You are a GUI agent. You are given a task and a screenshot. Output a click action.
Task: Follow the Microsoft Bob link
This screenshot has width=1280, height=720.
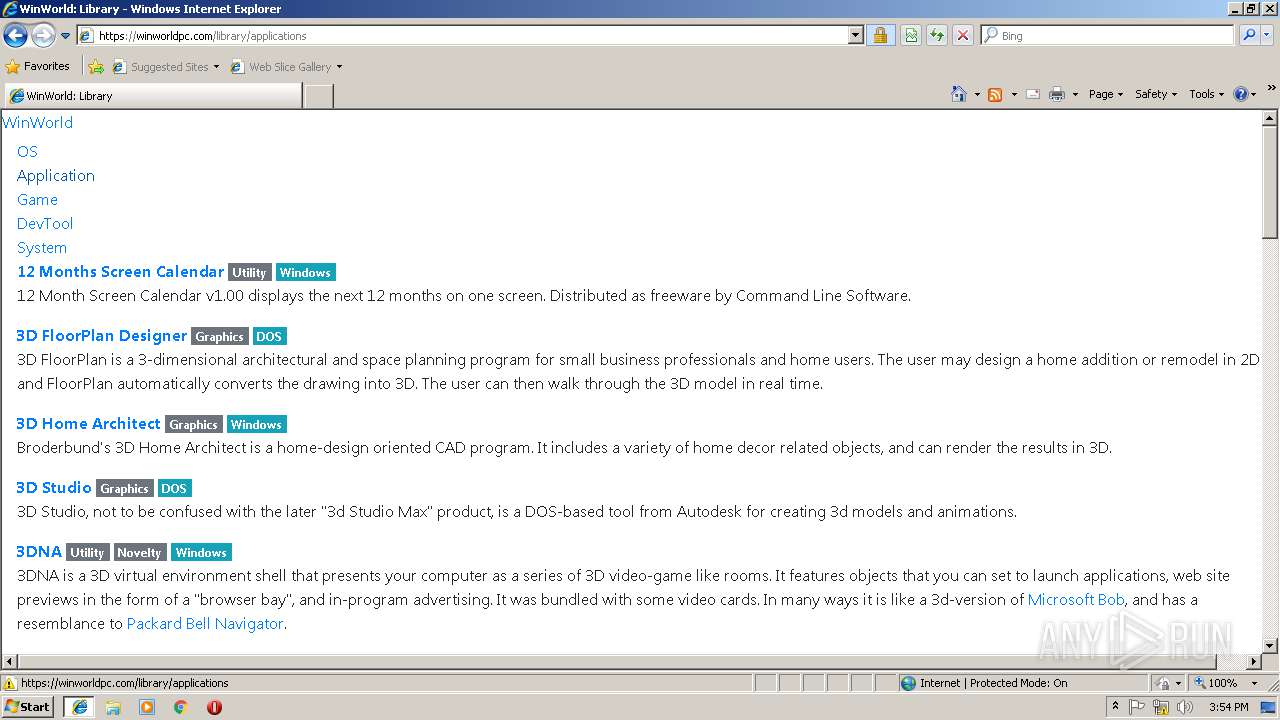pos(1076,600)
